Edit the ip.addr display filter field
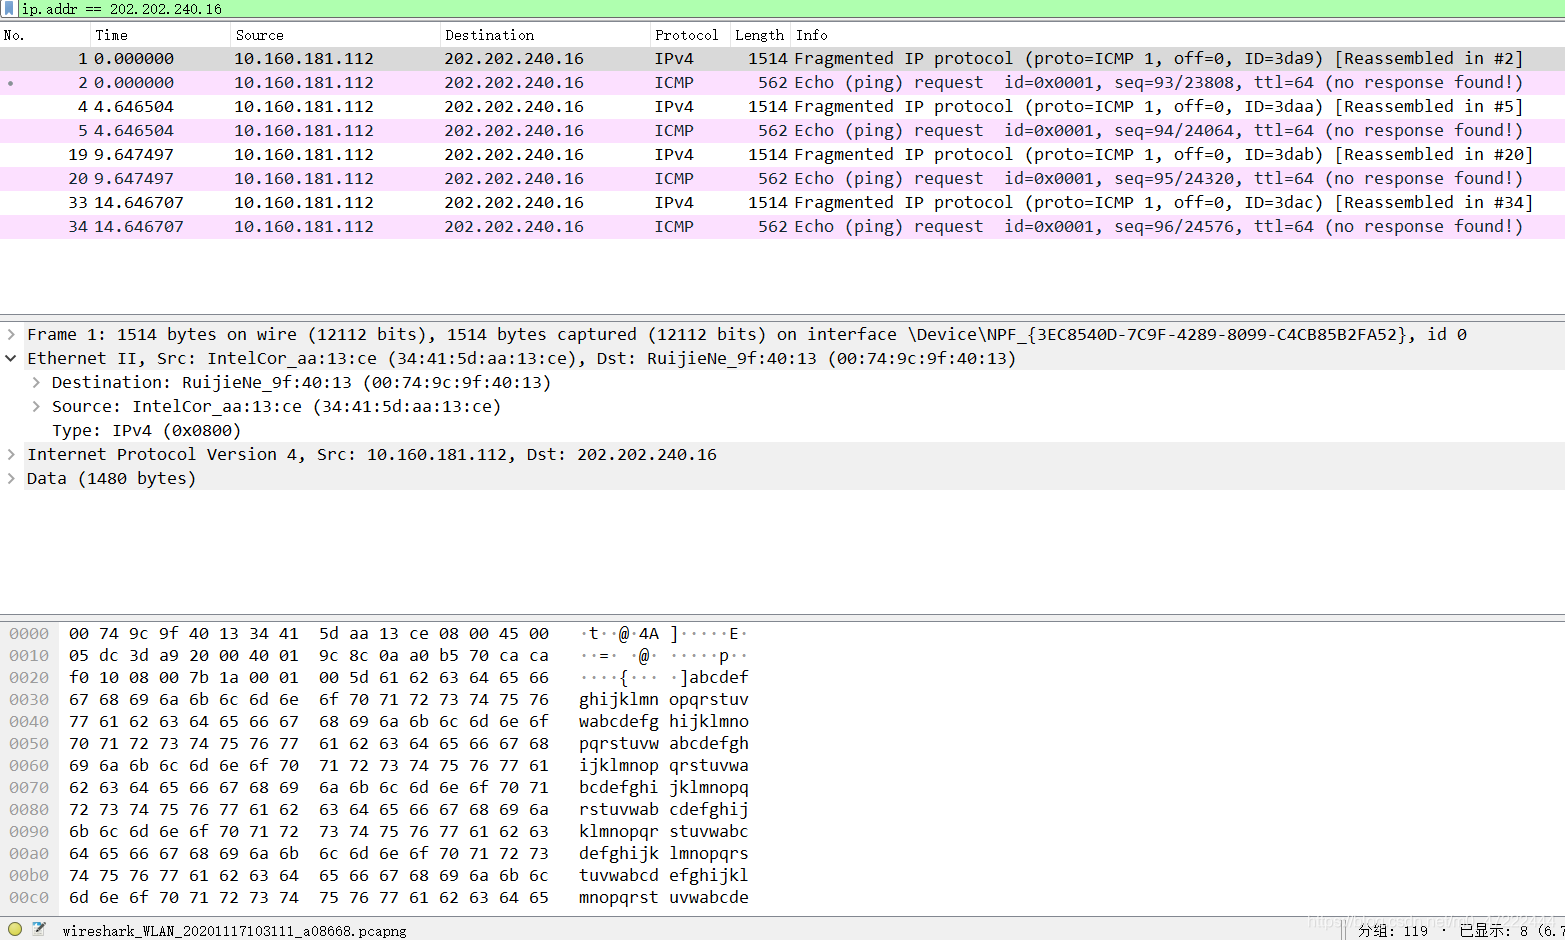1565x940 pixels. click(790, 9)
